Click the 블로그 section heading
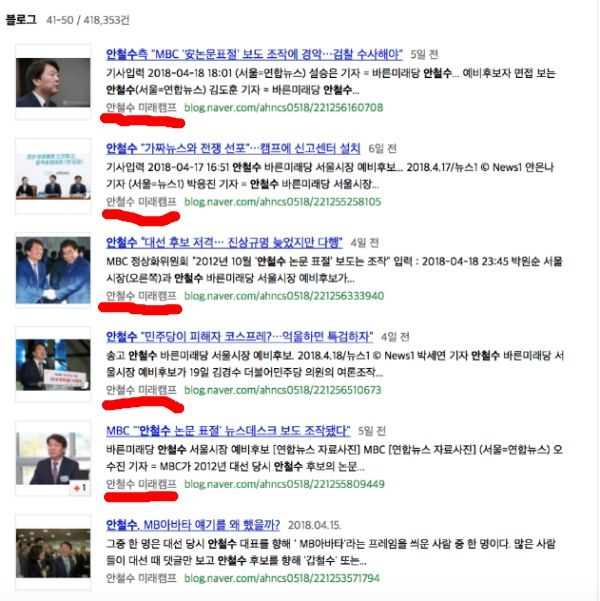Viewport: 600px width, 601px height. (x=21, y=20)
